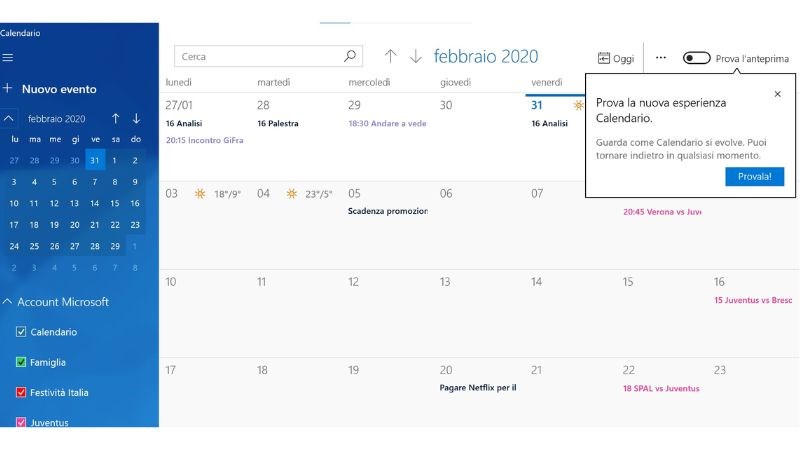Open the febbraio 2020 month picker
Image resolution: width=800 pixels, height=450 pixels.
[x=486, y=56]
